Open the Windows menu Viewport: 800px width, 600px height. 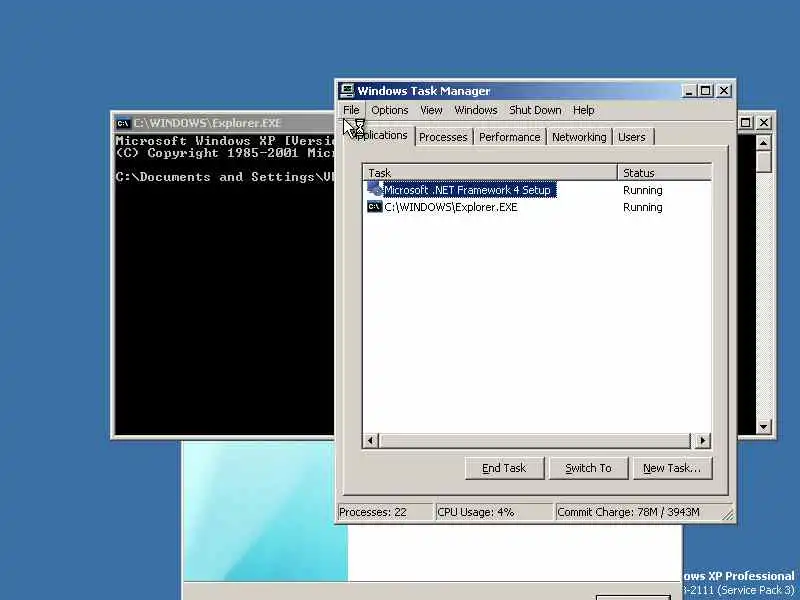pyautogui.click(x=476, y=110)
